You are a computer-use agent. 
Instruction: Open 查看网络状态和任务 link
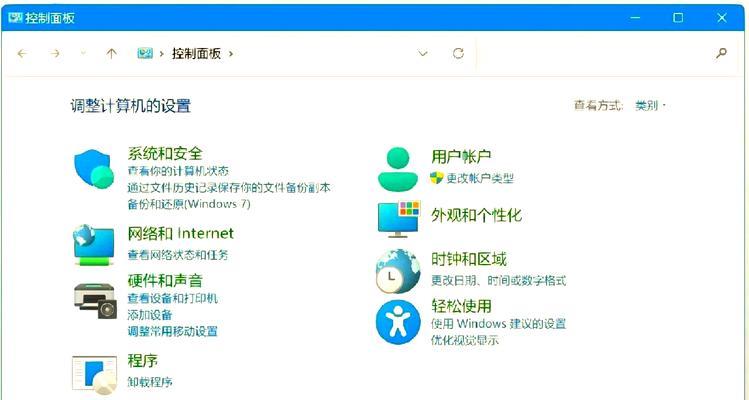tap(178, 255)
